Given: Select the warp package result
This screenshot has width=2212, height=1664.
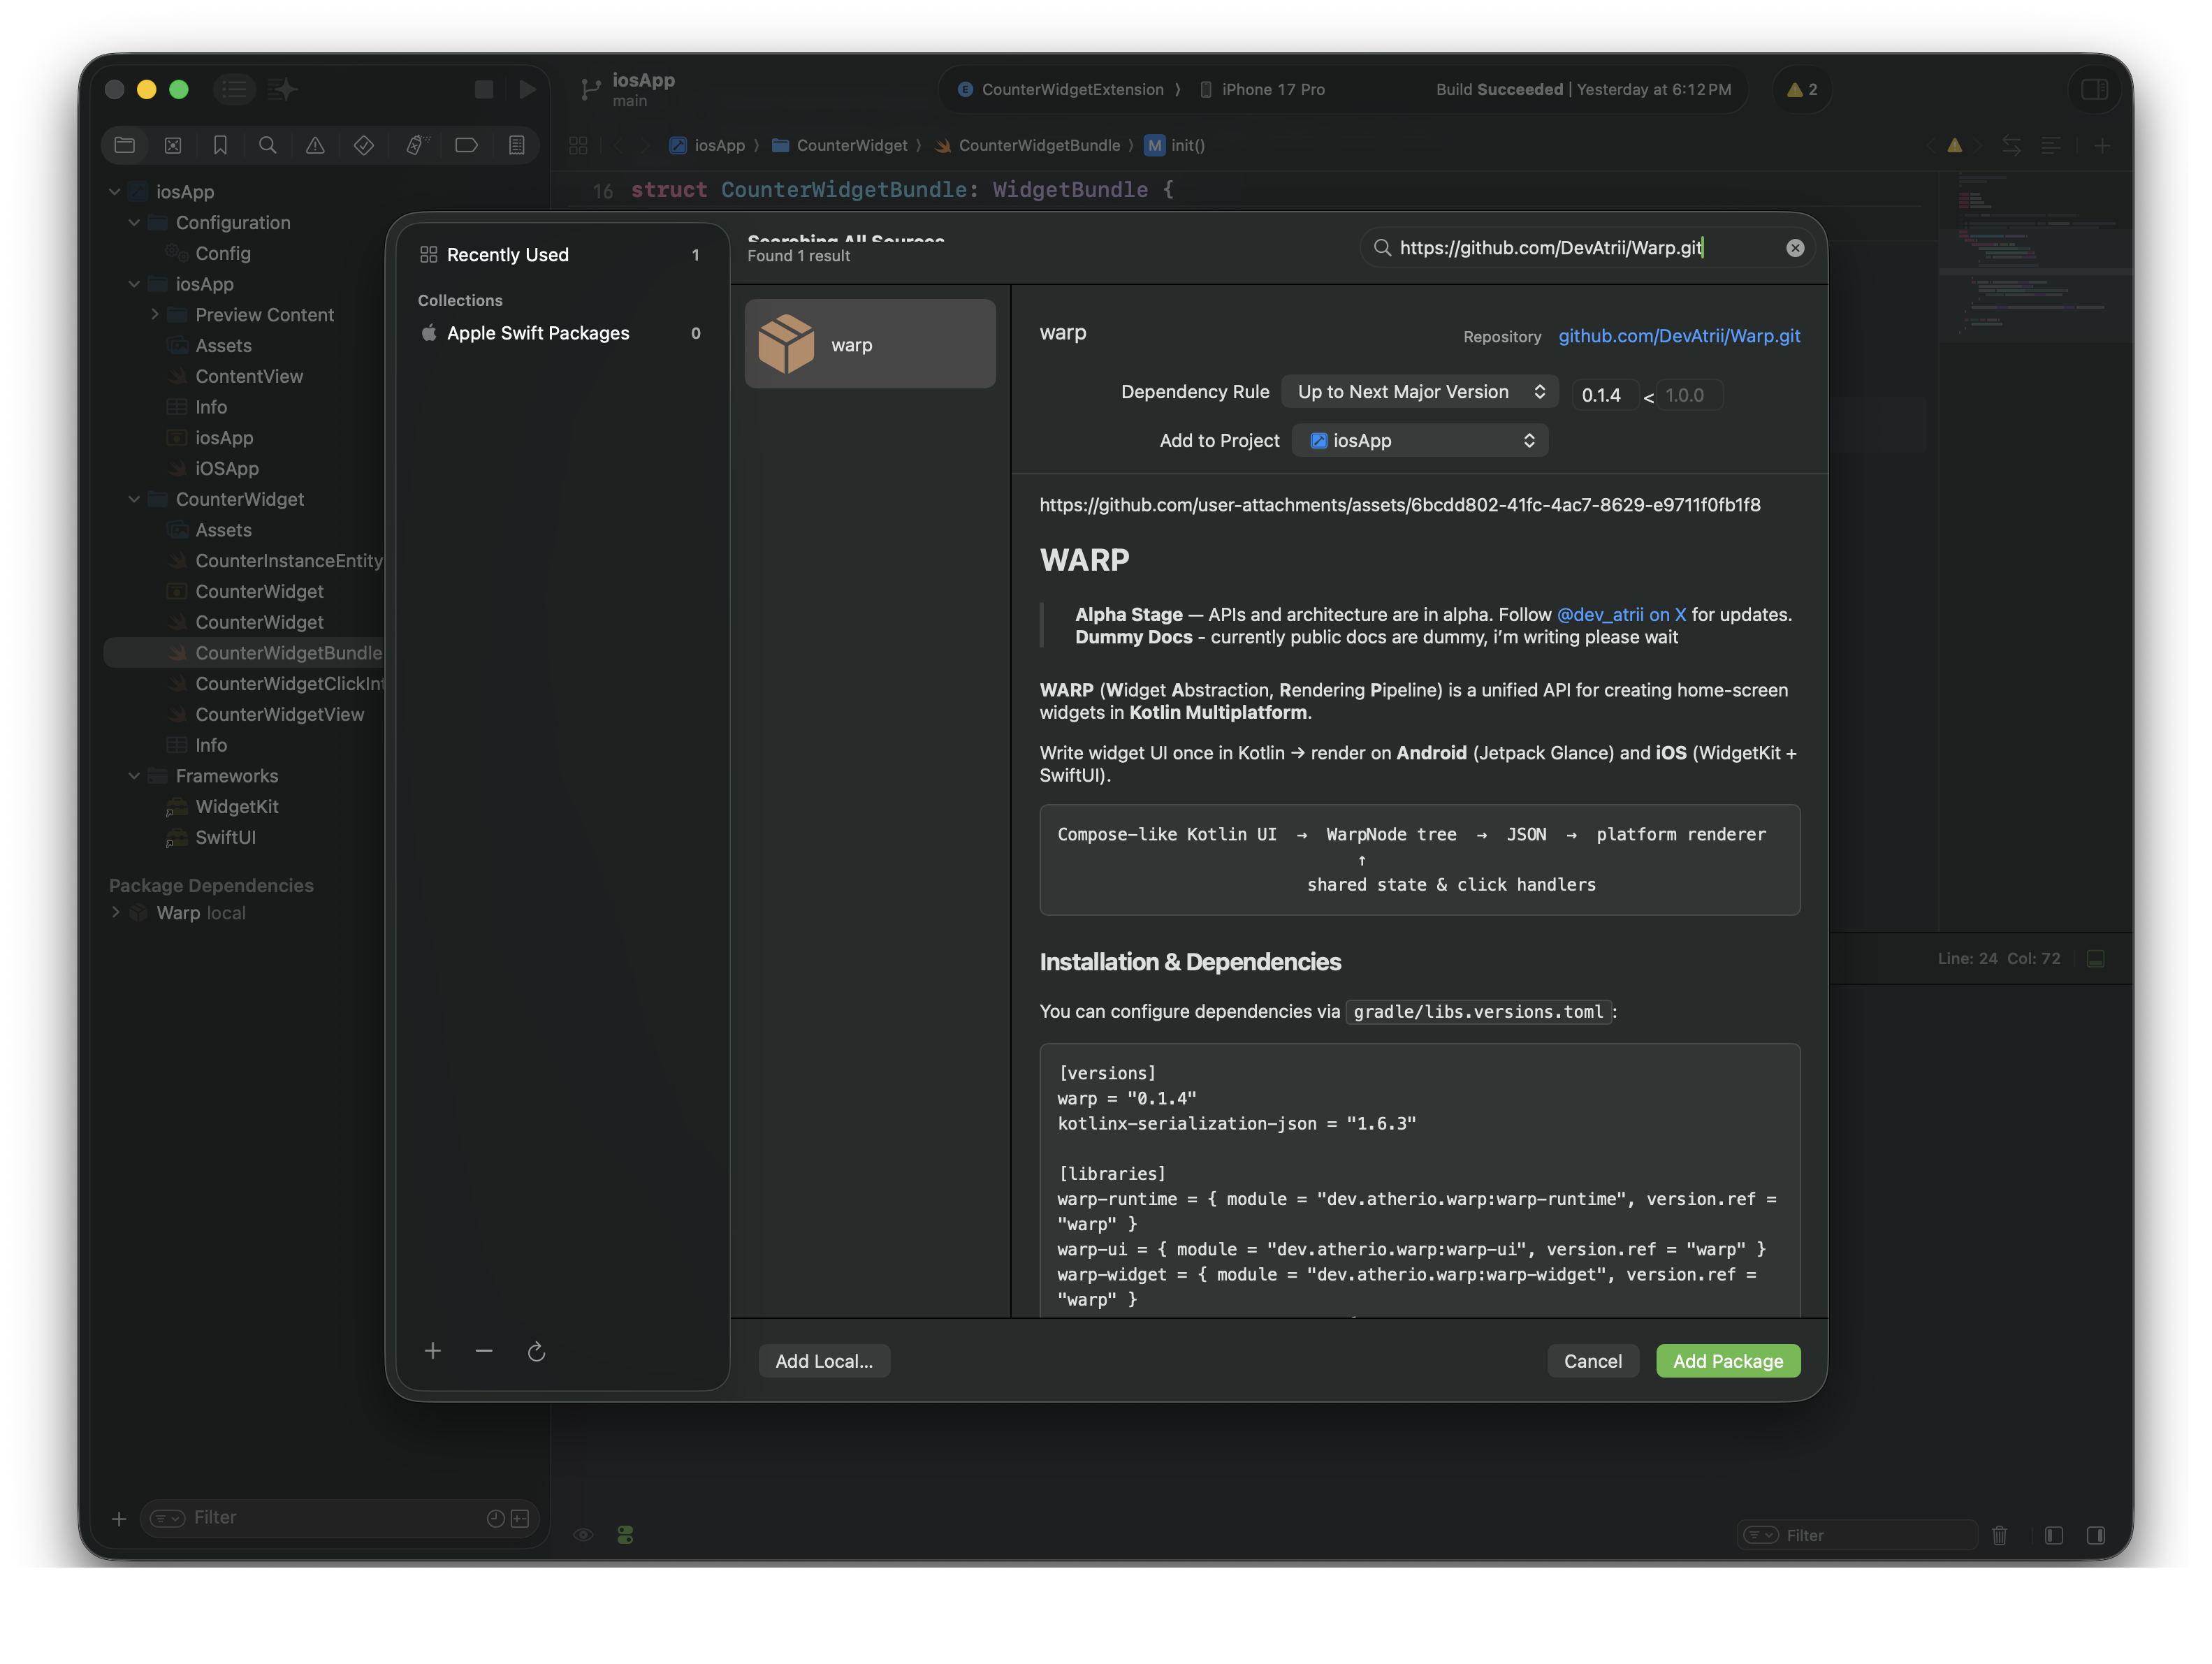Looking at the screenshot, I should pos(870,344).
